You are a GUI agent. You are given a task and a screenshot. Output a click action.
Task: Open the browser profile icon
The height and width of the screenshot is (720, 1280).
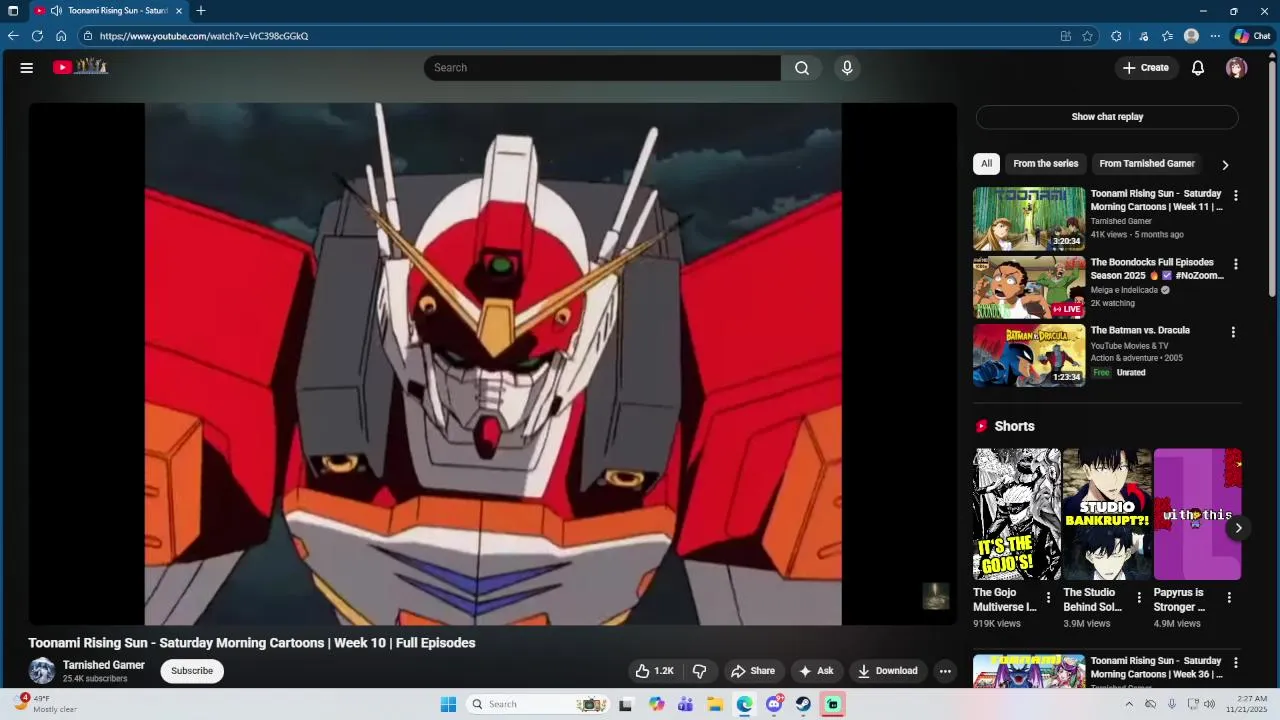(x=1191, y=36)
